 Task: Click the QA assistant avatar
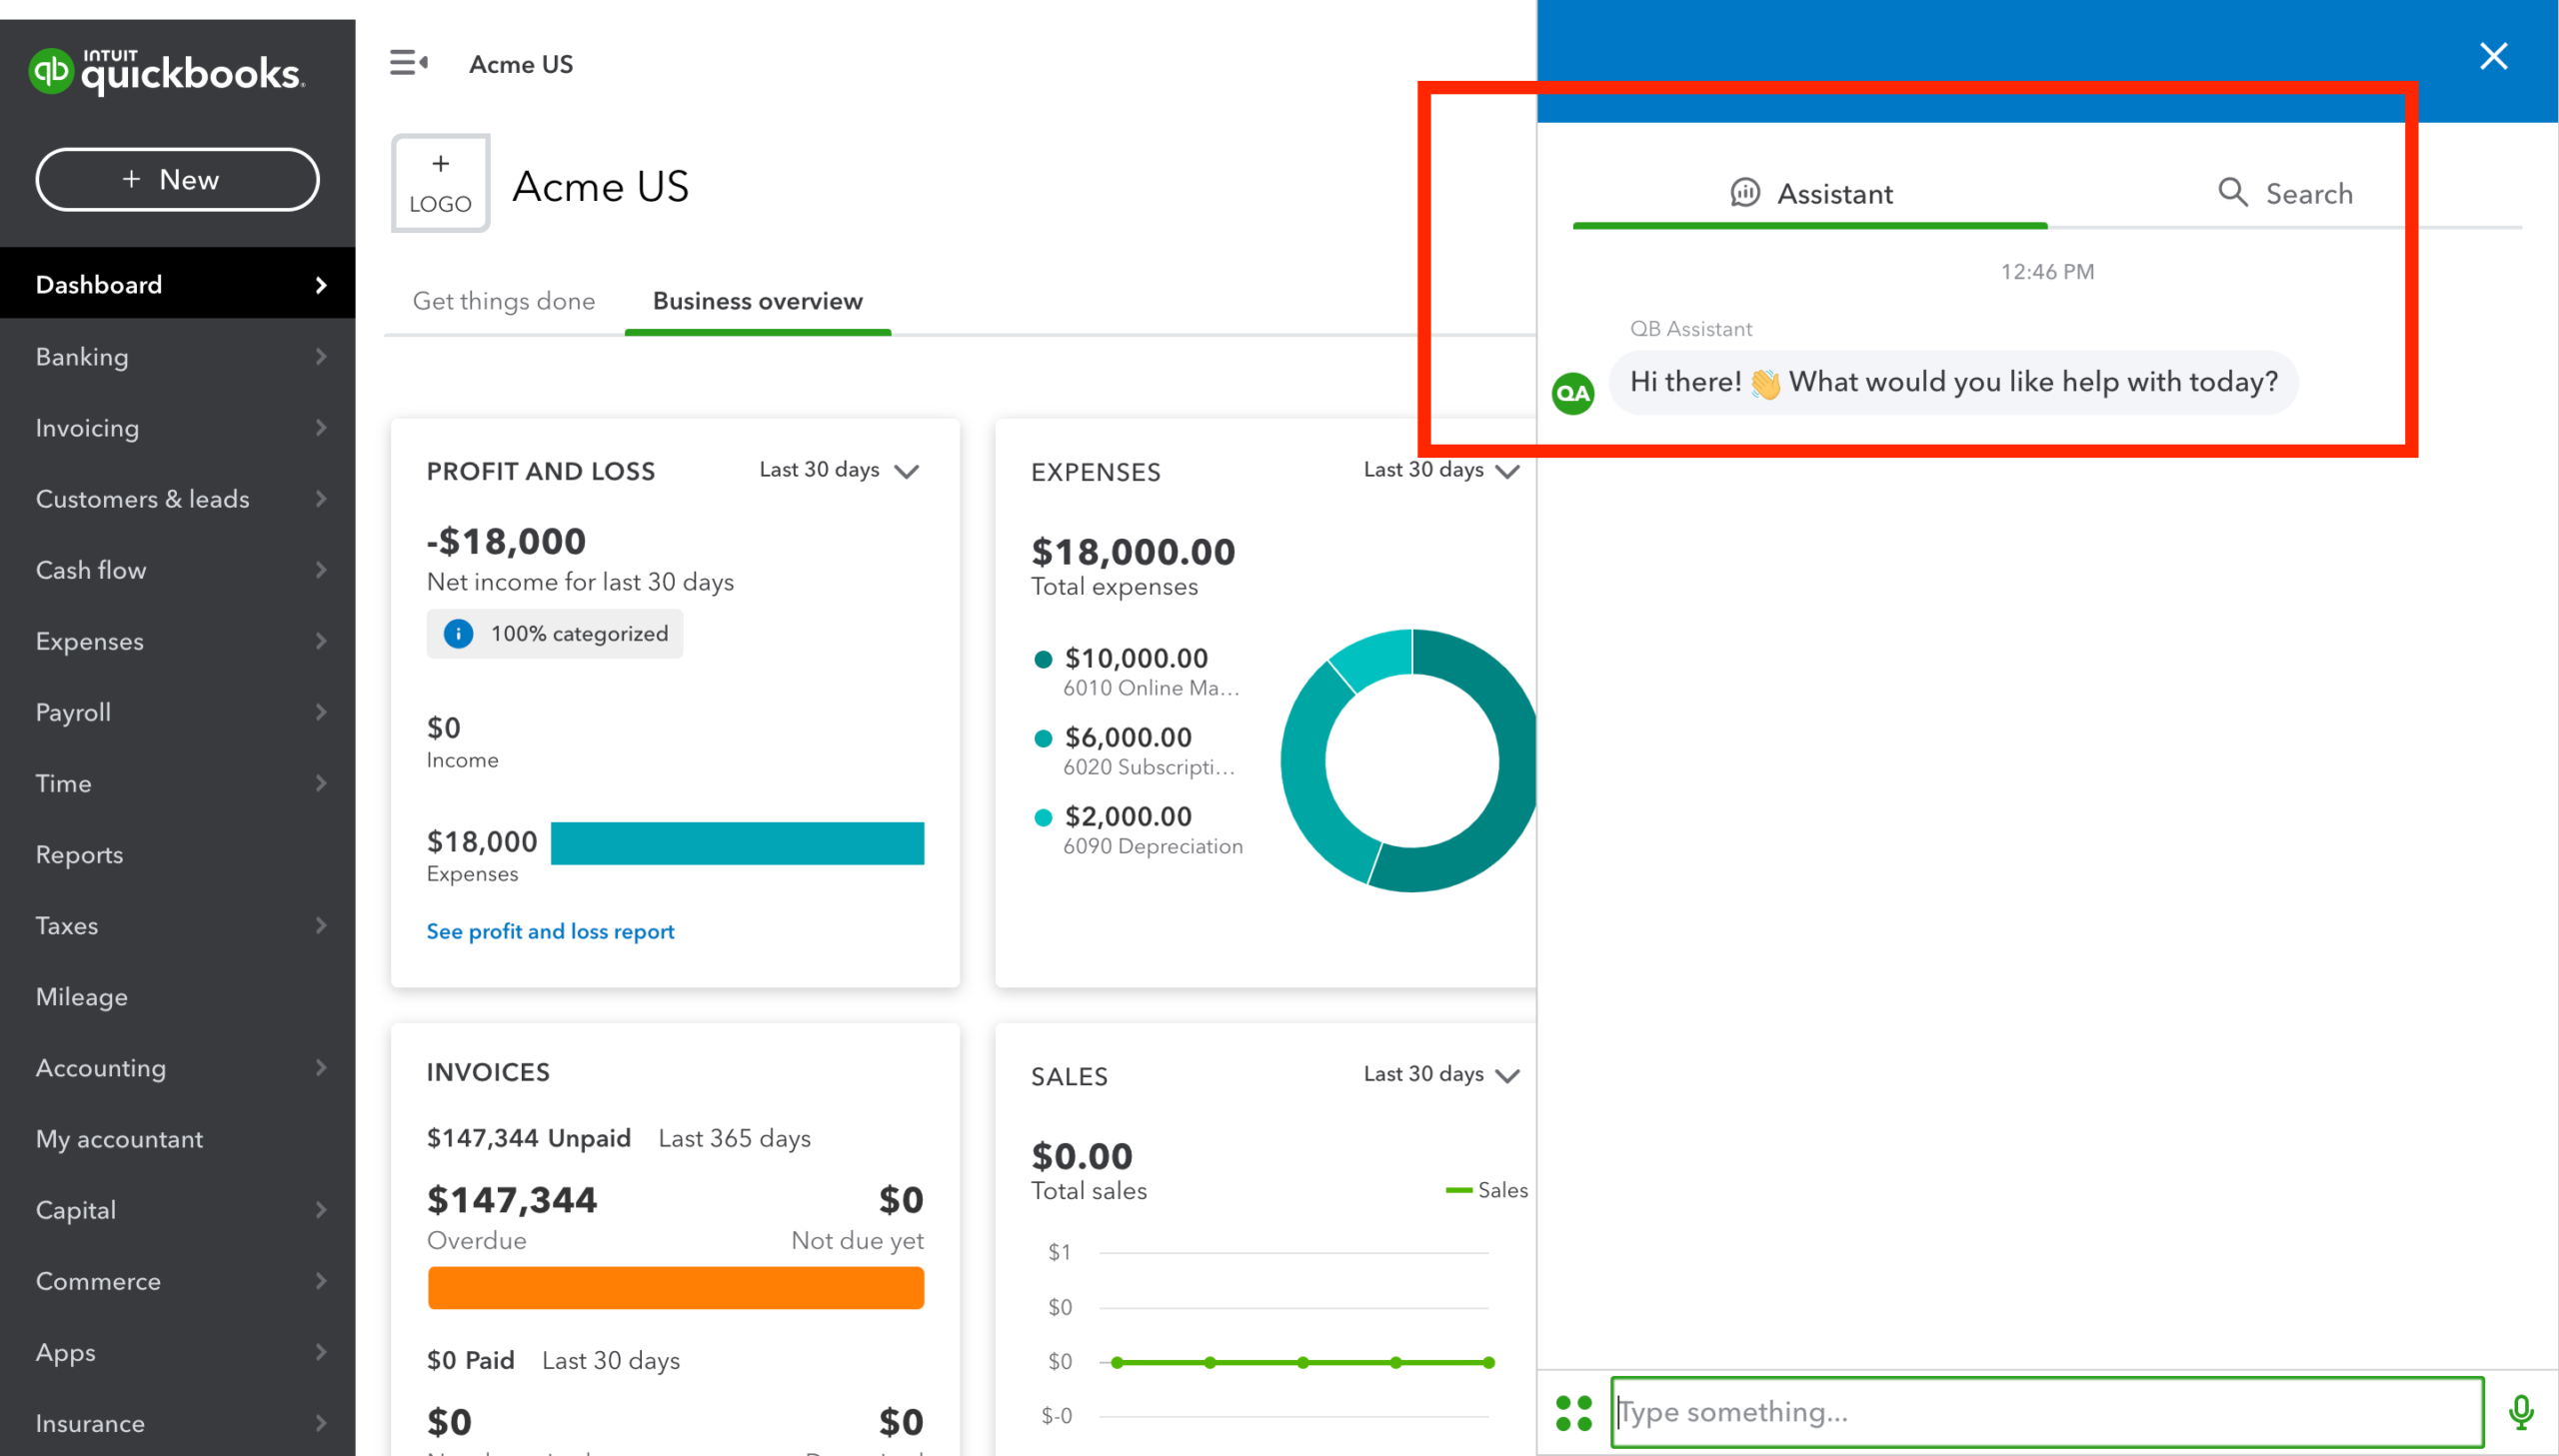(x=1572, y=393)
